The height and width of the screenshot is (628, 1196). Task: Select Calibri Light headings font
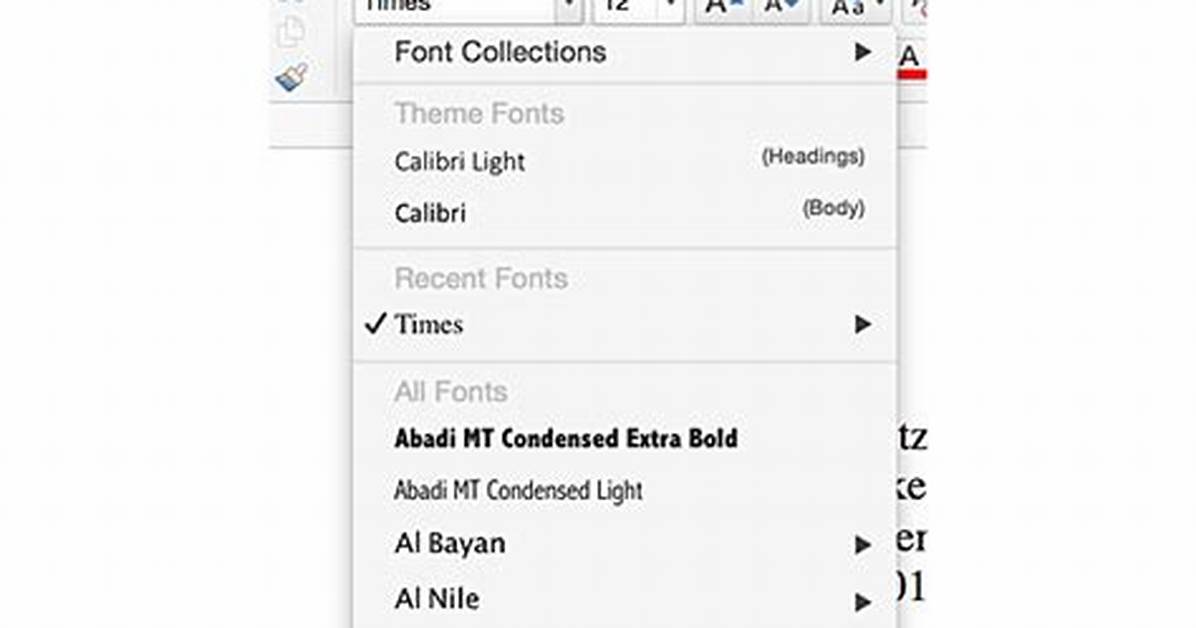point(625,161)
